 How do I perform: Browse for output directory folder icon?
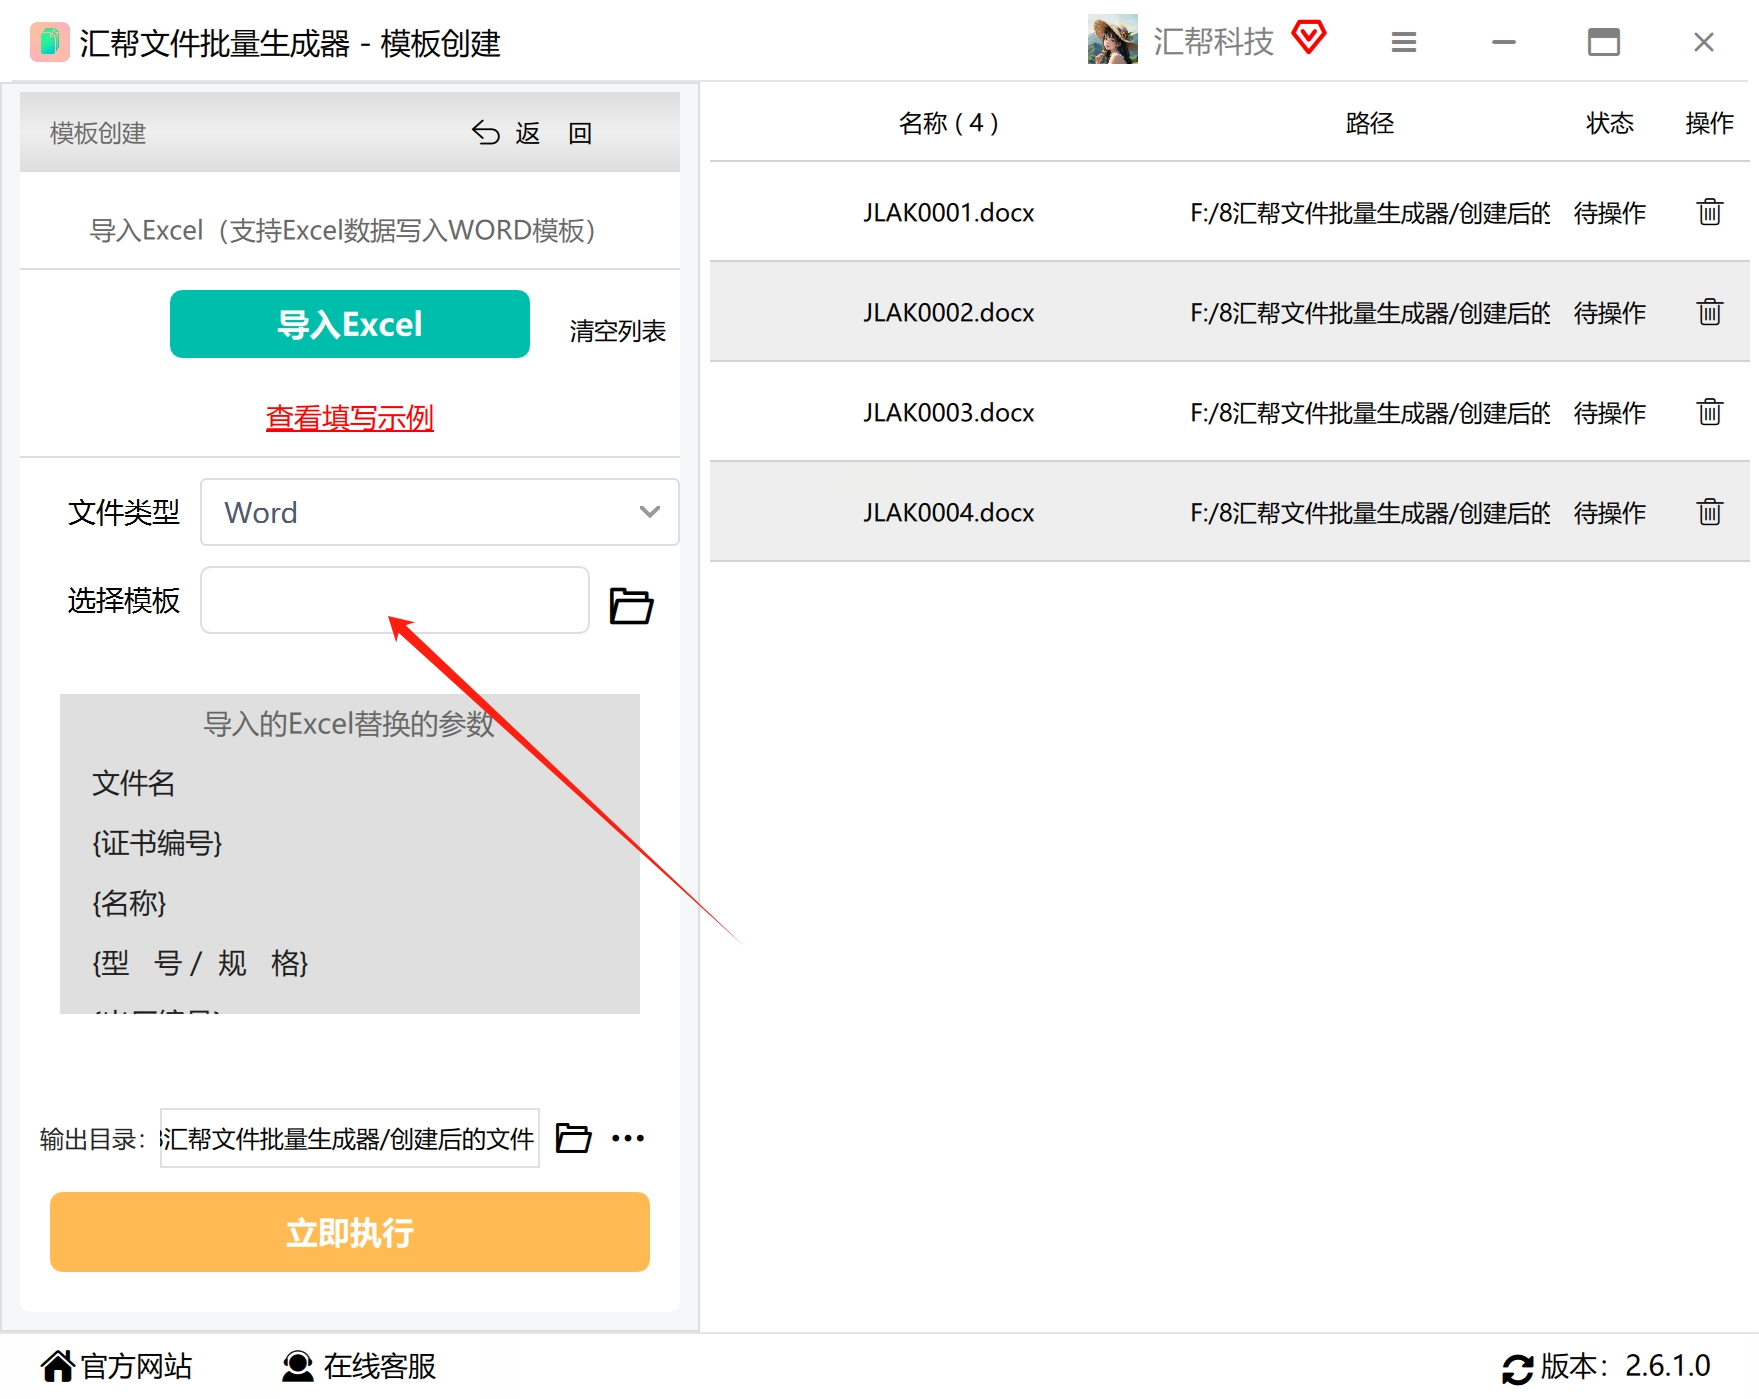573,1138
